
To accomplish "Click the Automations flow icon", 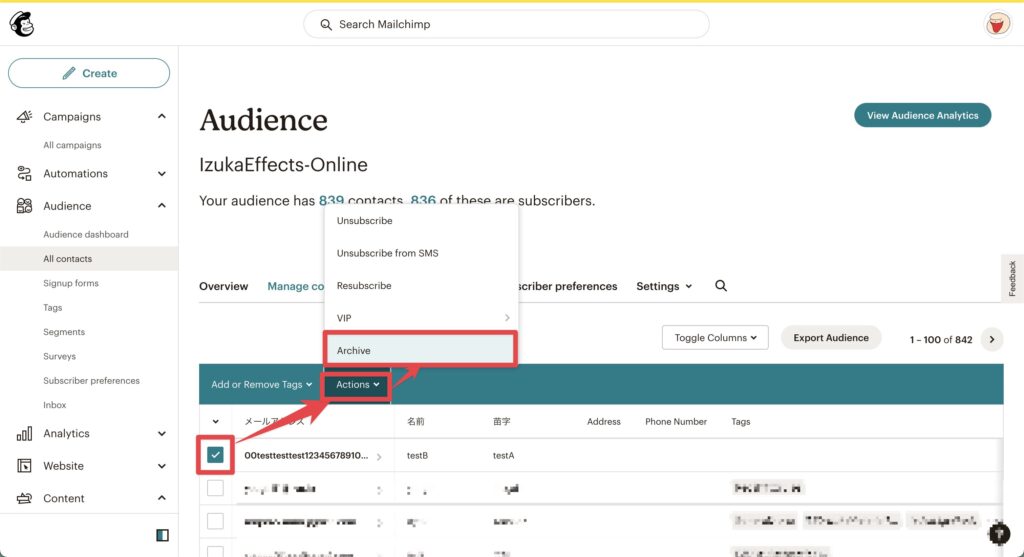I will (x=24, y=173).
